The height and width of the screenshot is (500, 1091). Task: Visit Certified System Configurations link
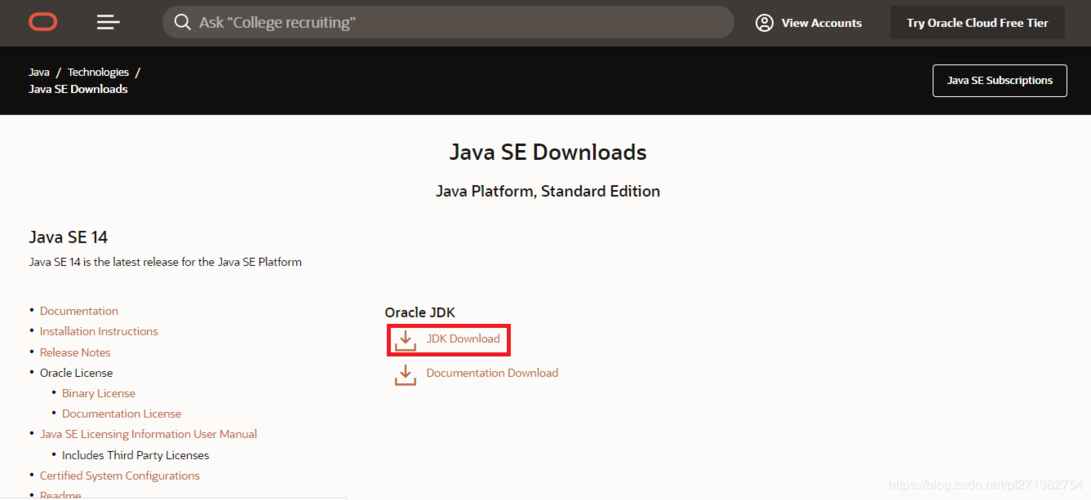pyautogui.click(x=120, y=476)
